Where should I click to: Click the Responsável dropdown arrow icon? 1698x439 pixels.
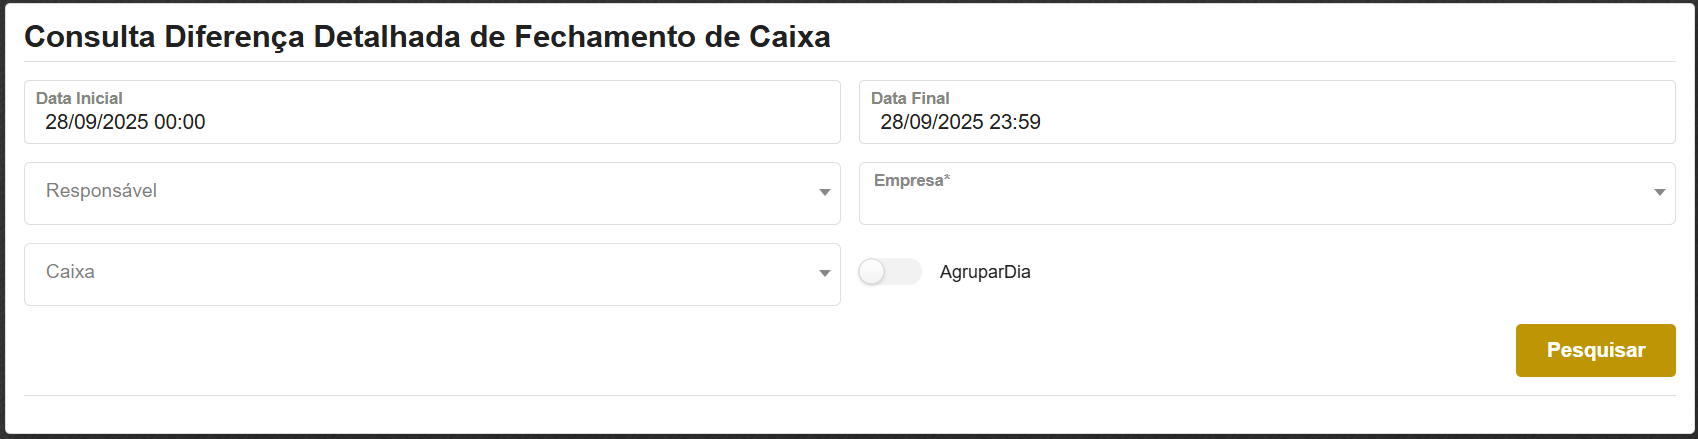[825, 192]
